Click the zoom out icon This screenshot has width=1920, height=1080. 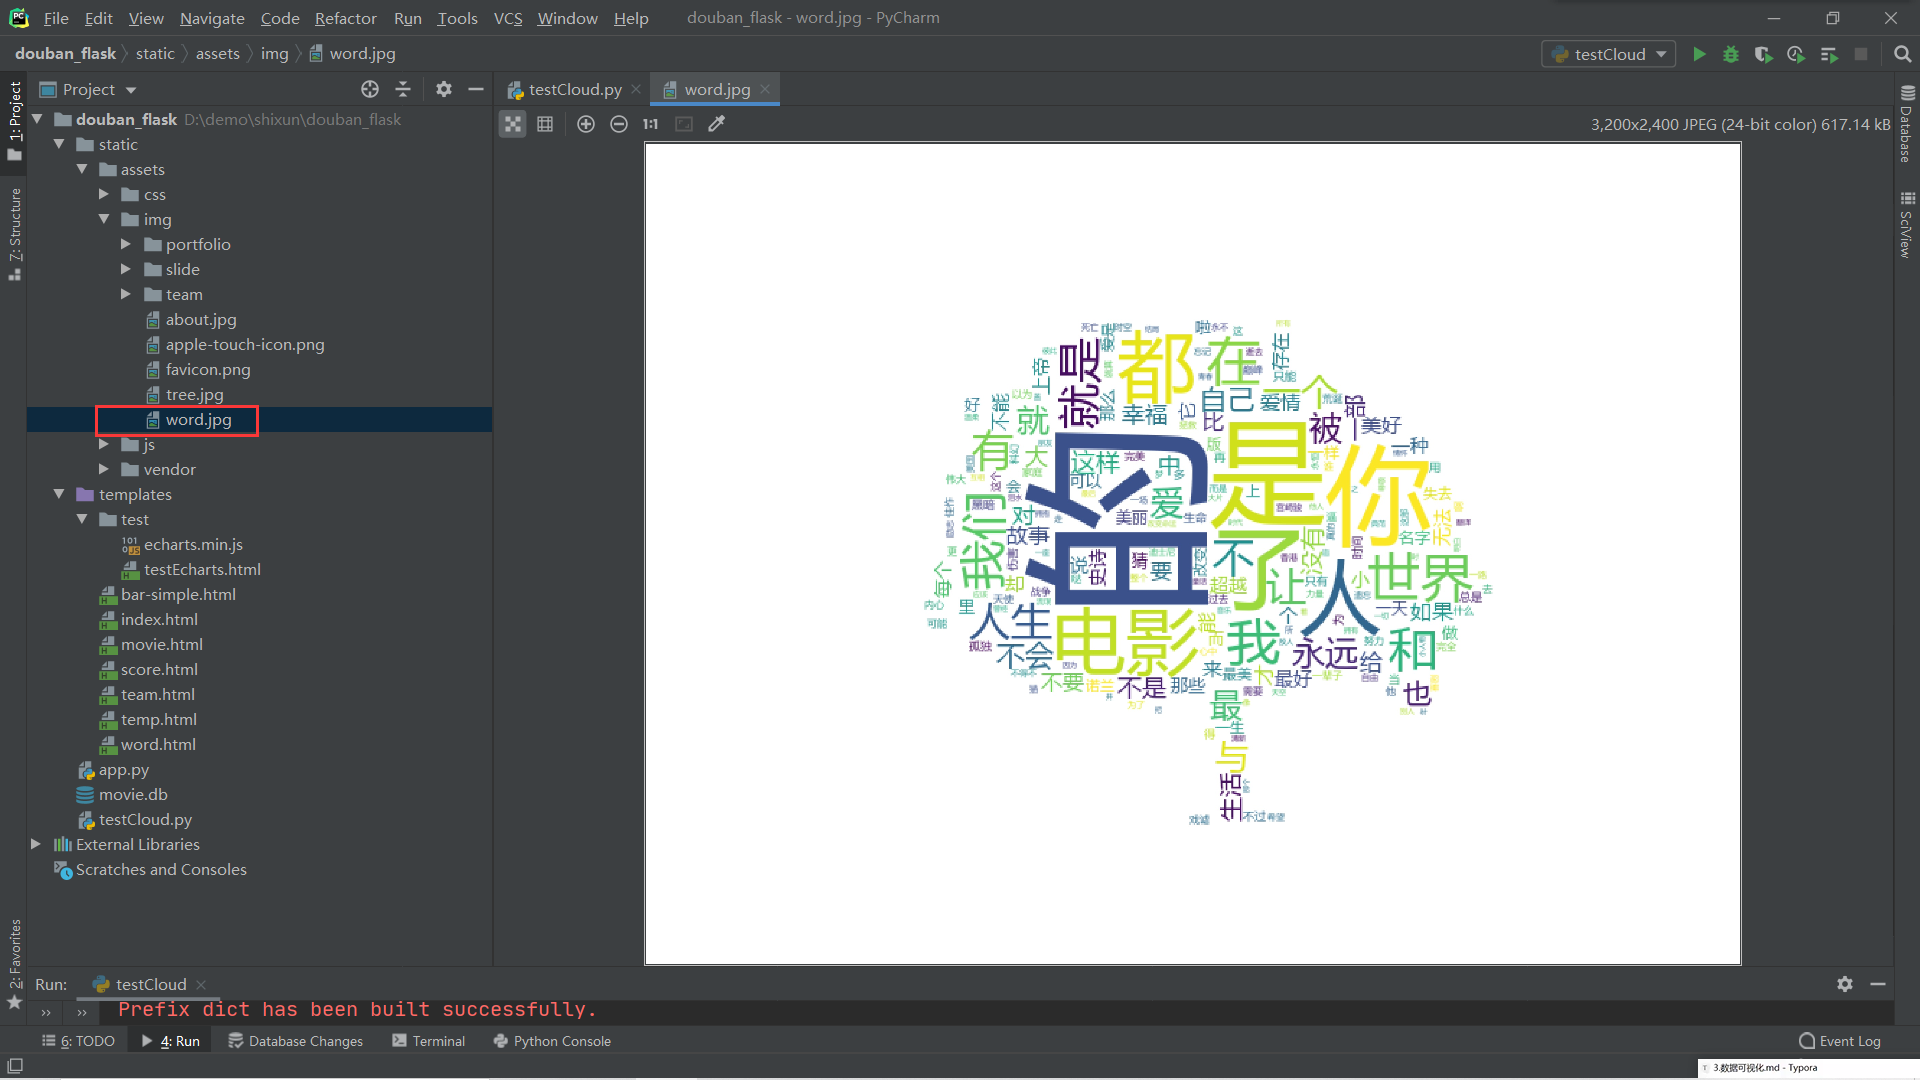[x=619, y=124]
